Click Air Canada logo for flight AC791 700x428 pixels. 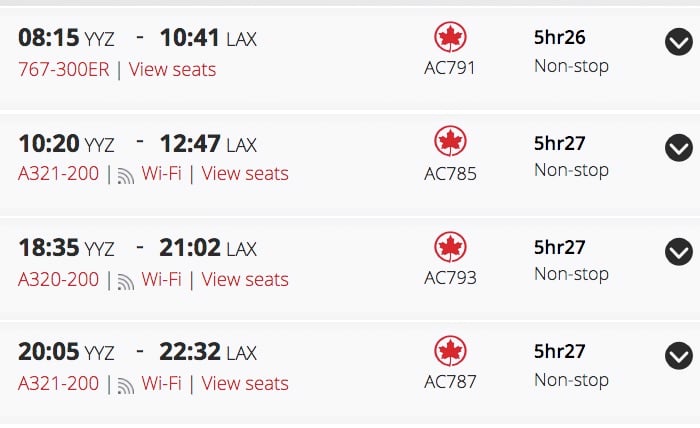click(x=450, y=37)
